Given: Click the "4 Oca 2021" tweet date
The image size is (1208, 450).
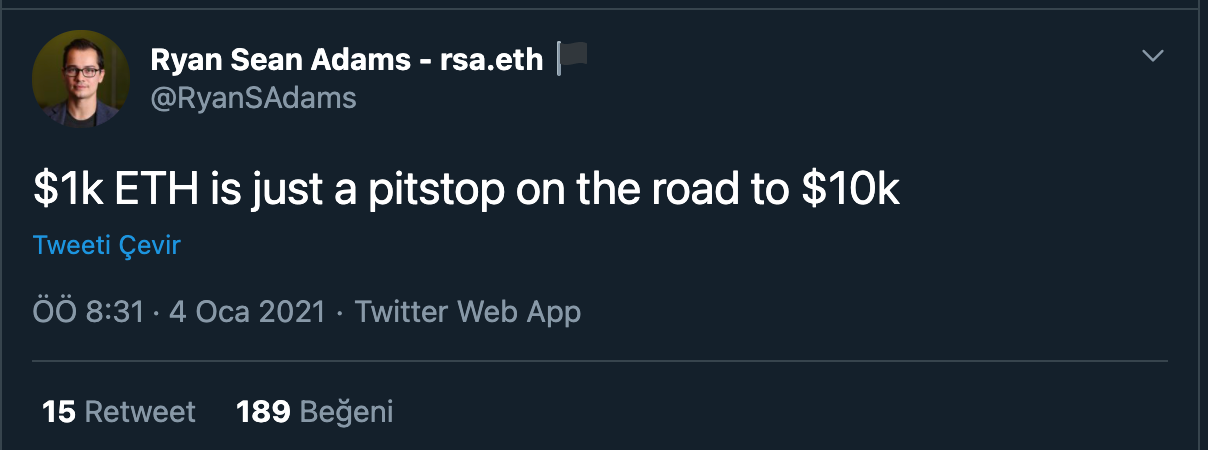Looking at the screenshot, I should coord(247,312).
